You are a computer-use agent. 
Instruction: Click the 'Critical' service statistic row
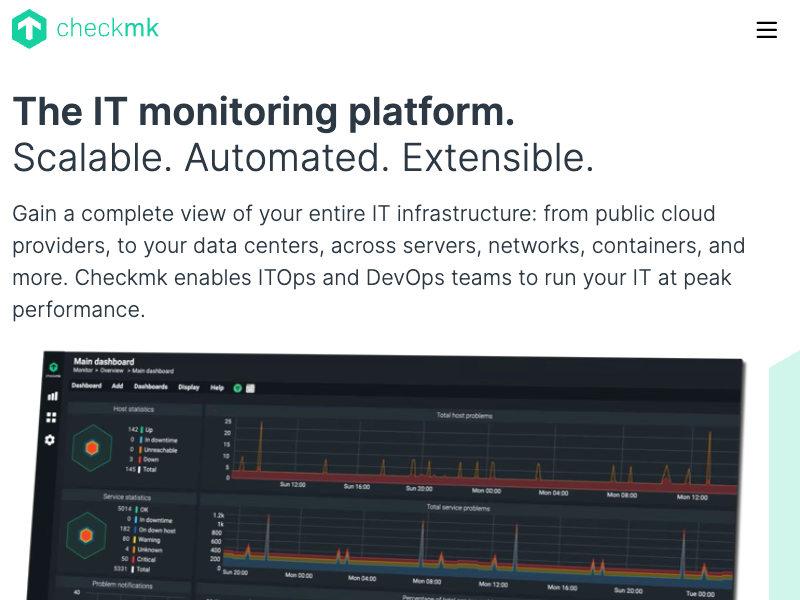click(x=138, y=559)
